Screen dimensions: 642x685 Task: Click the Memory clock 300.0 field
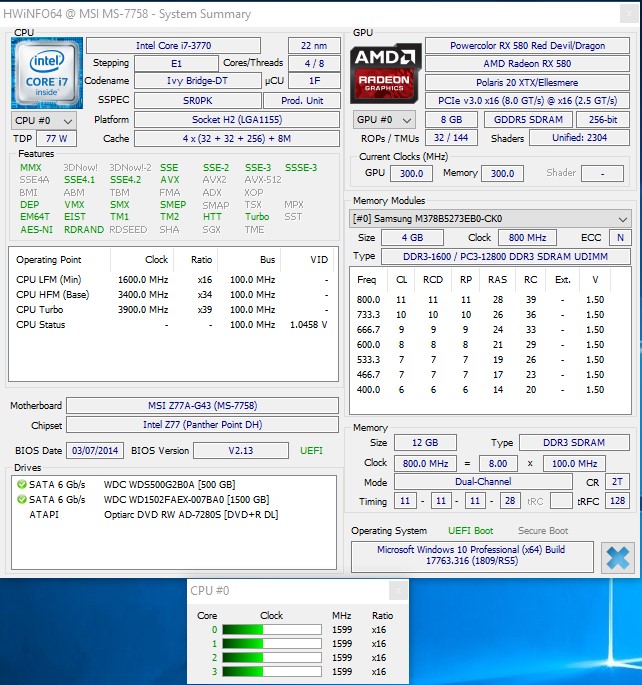[x=502, y=173]
